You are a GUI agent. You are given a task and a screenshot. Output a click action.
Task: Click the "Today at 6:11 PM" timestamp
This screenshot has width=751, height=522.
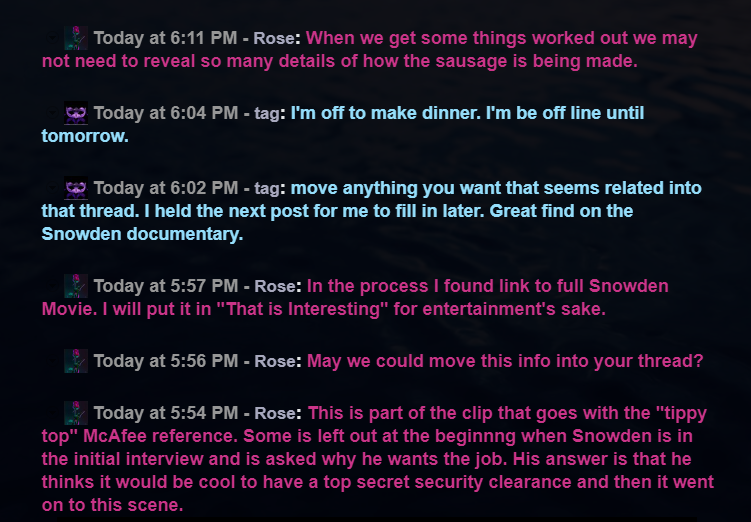(x=165, y=39)
